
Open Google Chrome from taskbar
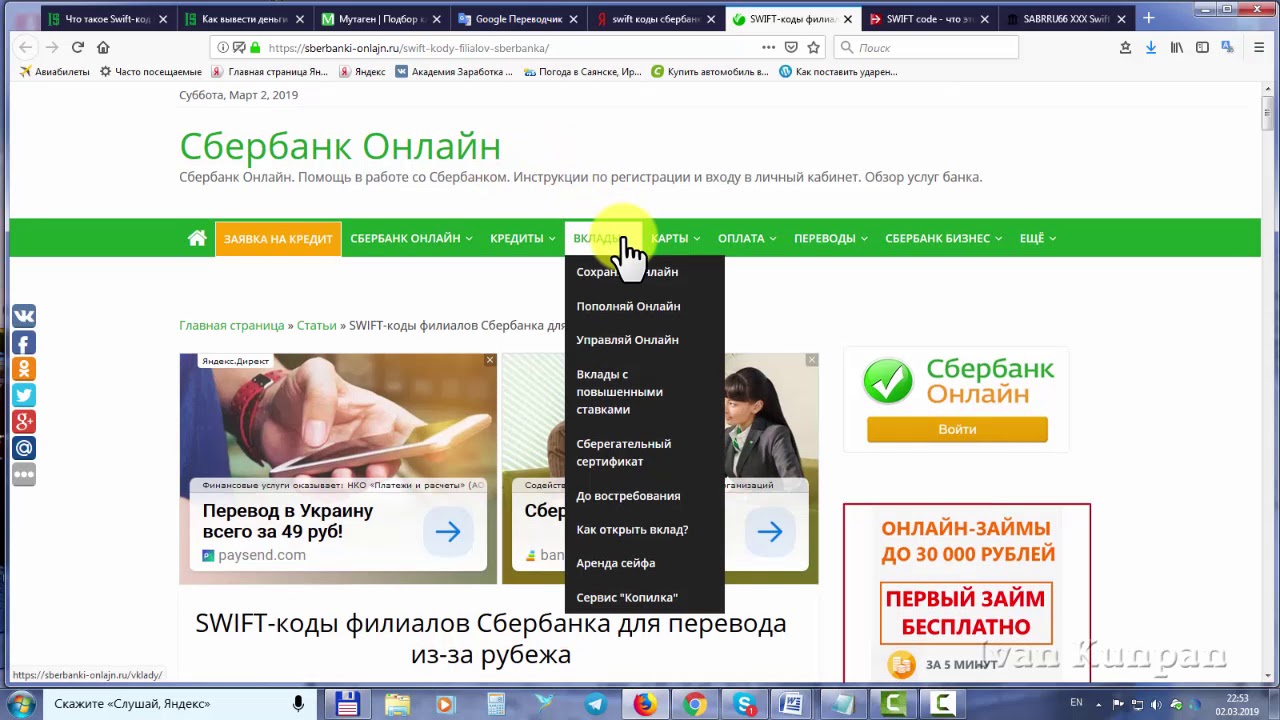pos(694,704)
